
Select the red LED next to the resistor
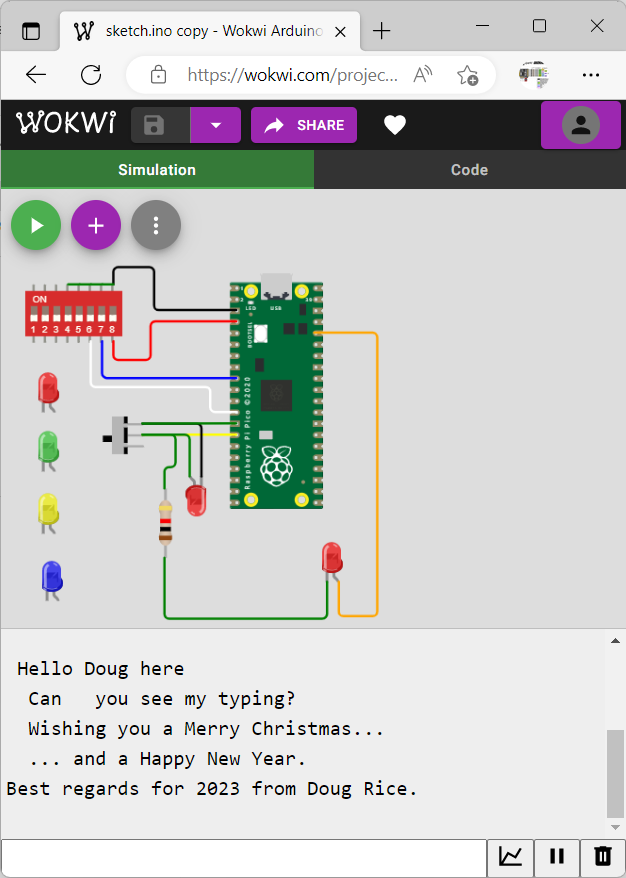click(x=196, y=498)
